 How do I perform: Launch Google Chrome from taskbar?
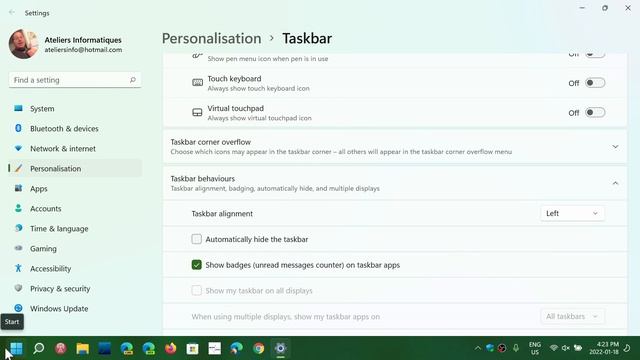coord(258,348)
